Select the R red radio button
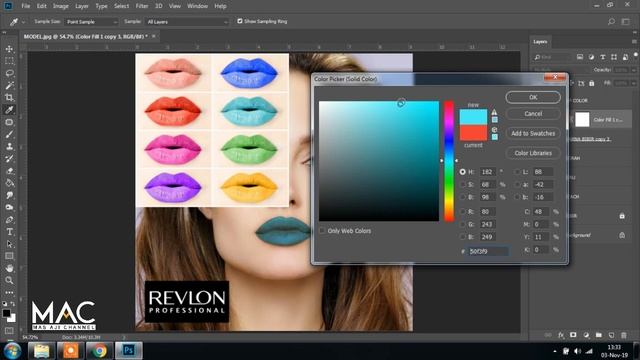The image size is (640, 360). coord(462,211)
